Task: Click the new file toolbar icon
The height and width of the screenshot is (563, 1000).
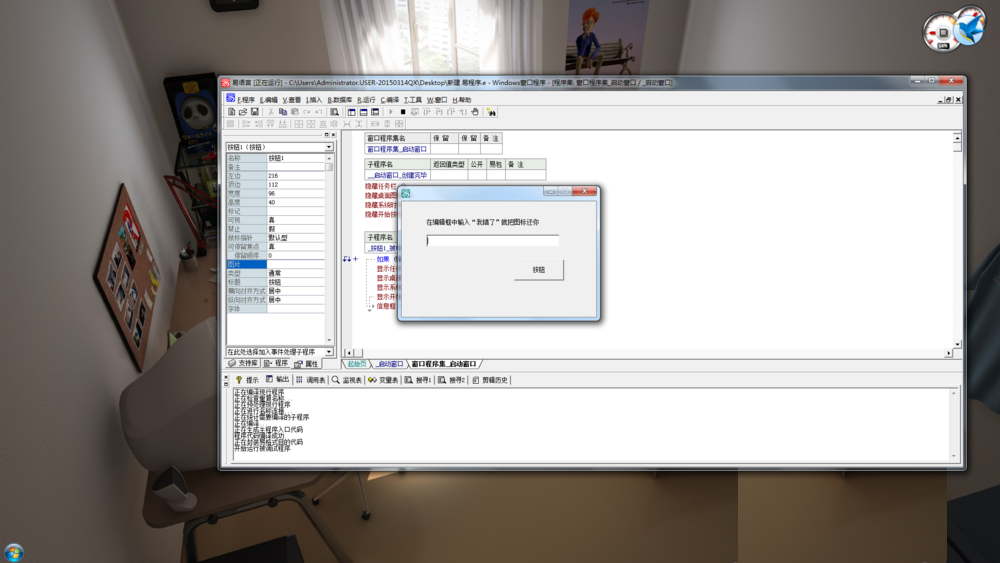Action: [231, 112]
